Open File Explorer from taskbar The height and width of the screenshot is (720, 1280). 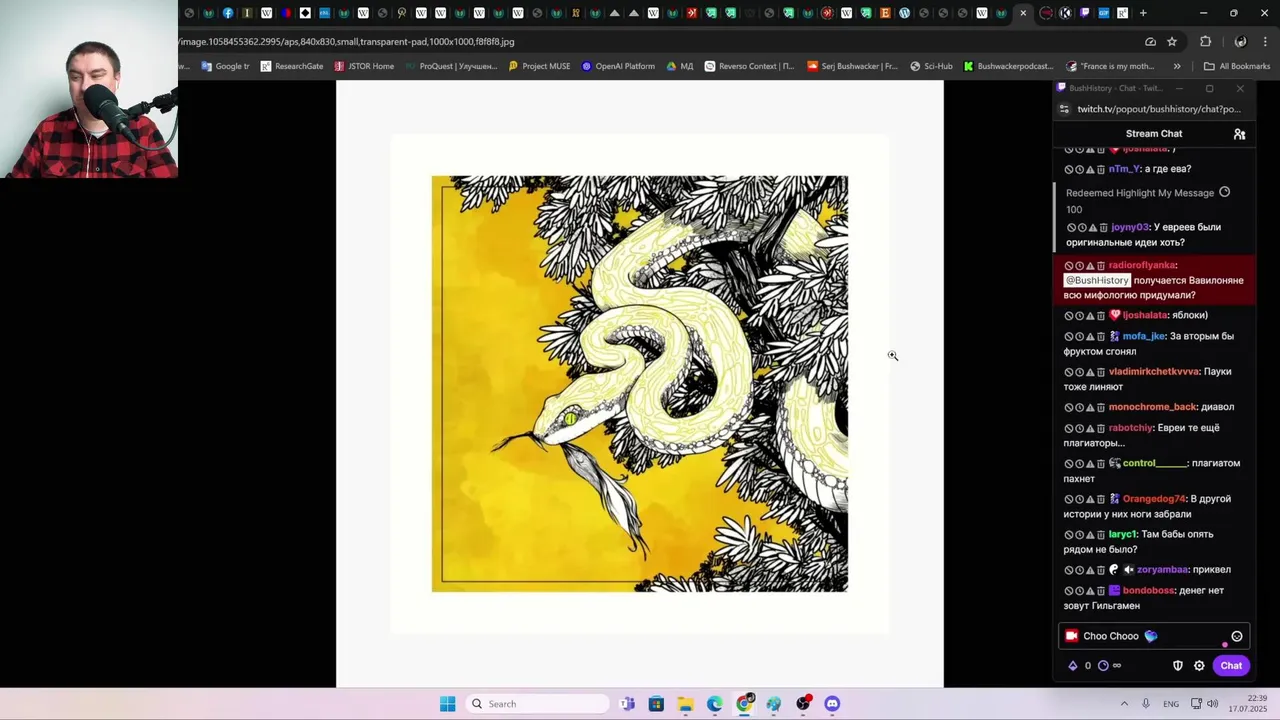click(x=685, y=704)
